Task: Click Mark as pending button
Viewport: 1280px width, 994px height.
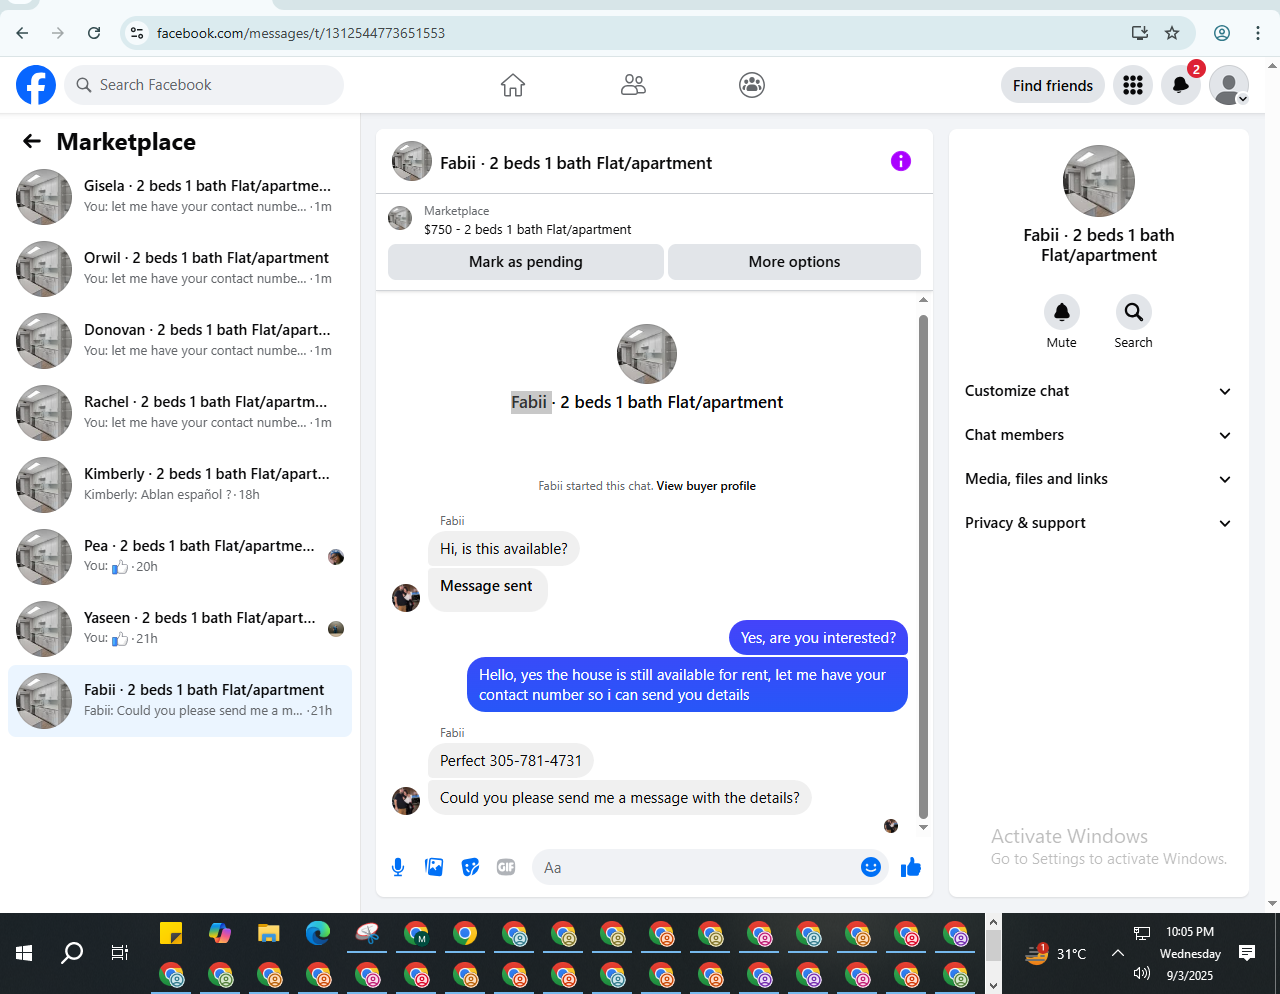Action: (526, 262)
